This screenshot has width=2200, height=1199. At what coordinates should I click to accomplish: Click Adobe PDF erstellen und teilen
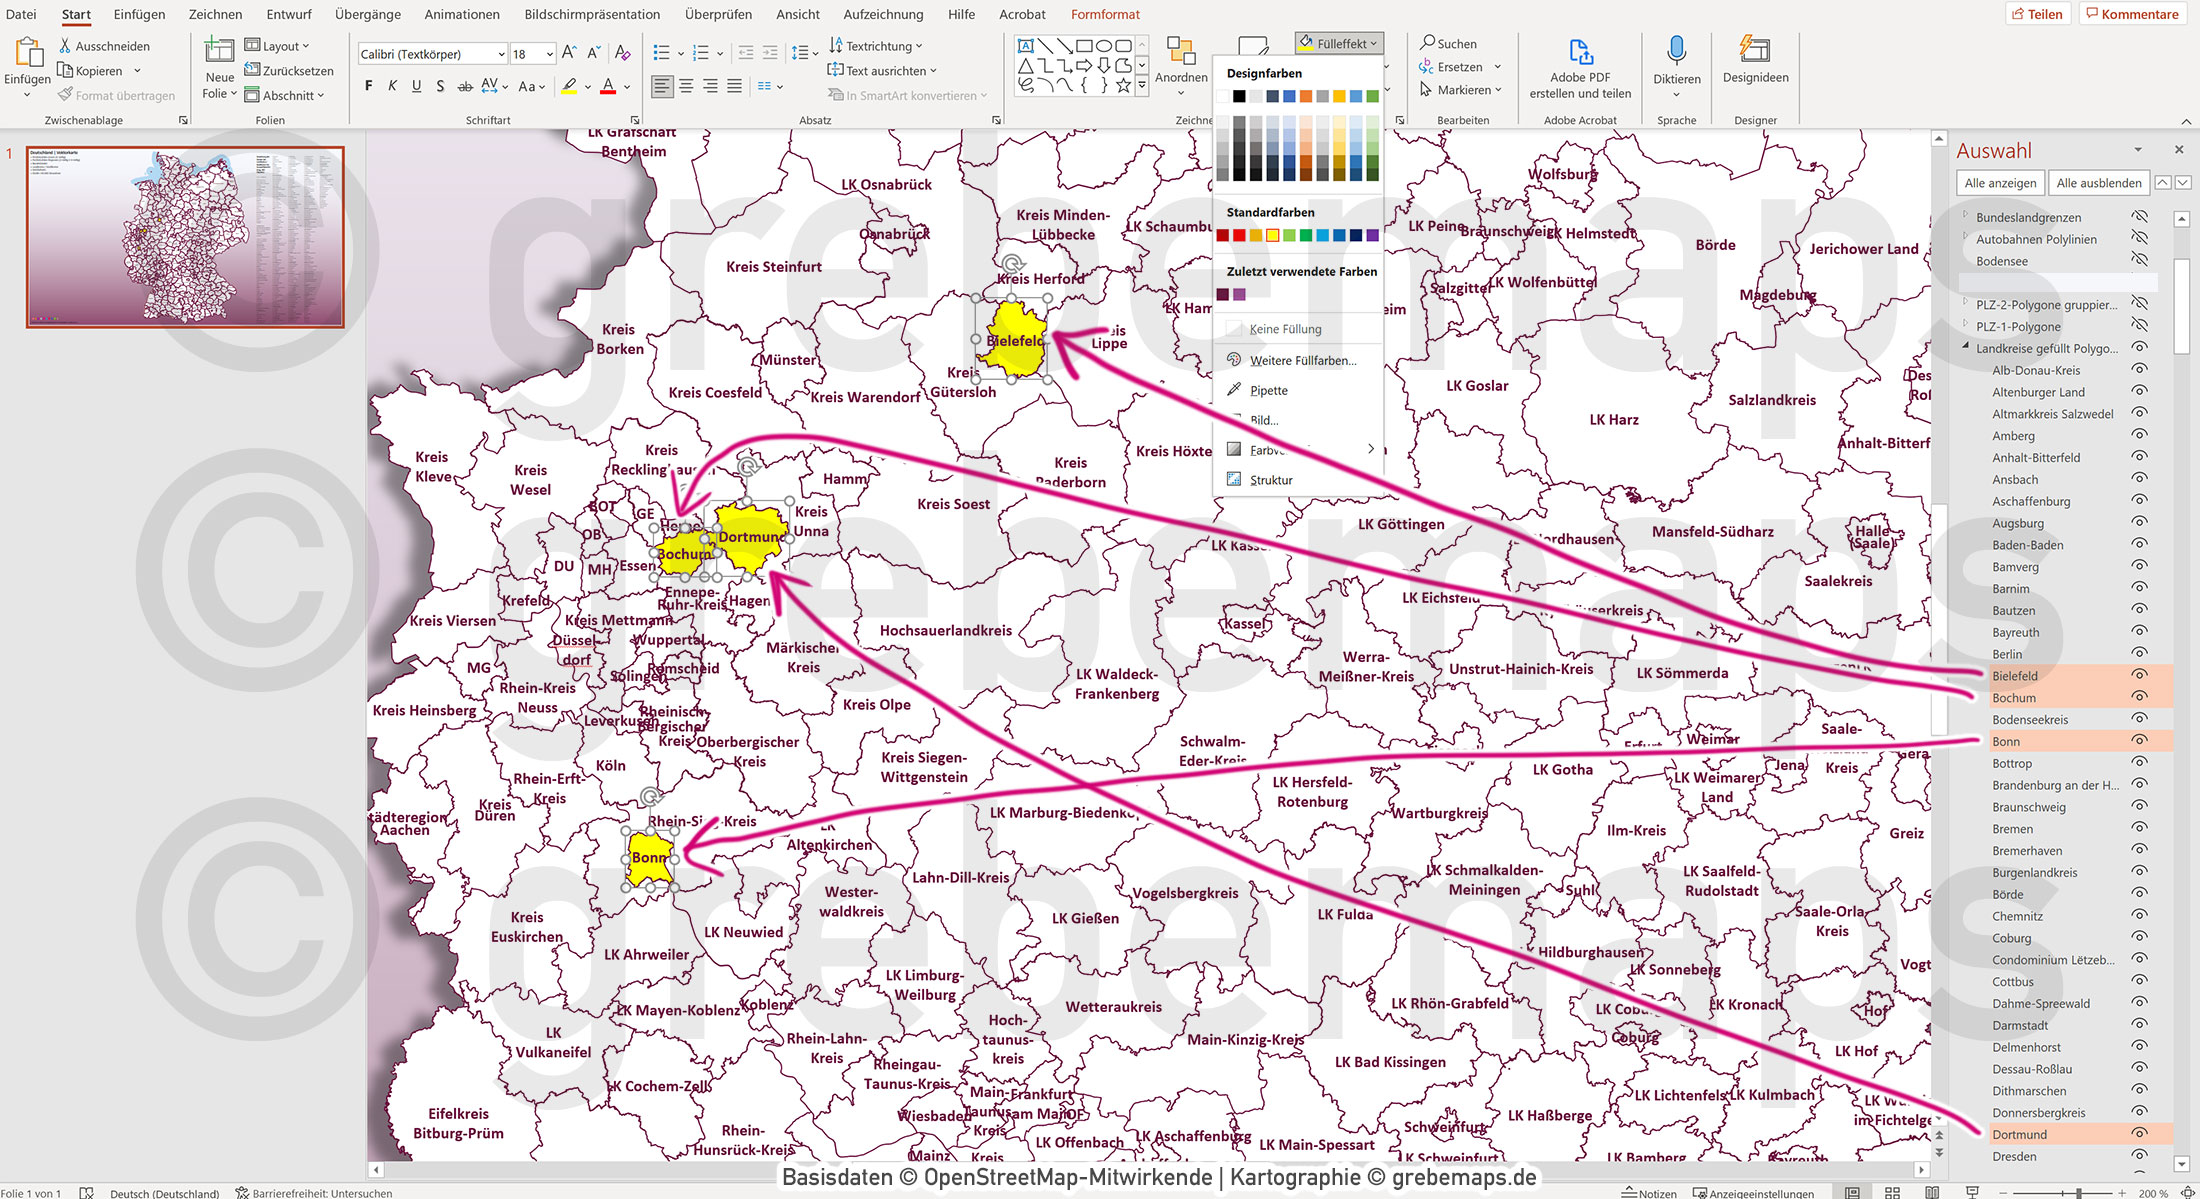1580,68
